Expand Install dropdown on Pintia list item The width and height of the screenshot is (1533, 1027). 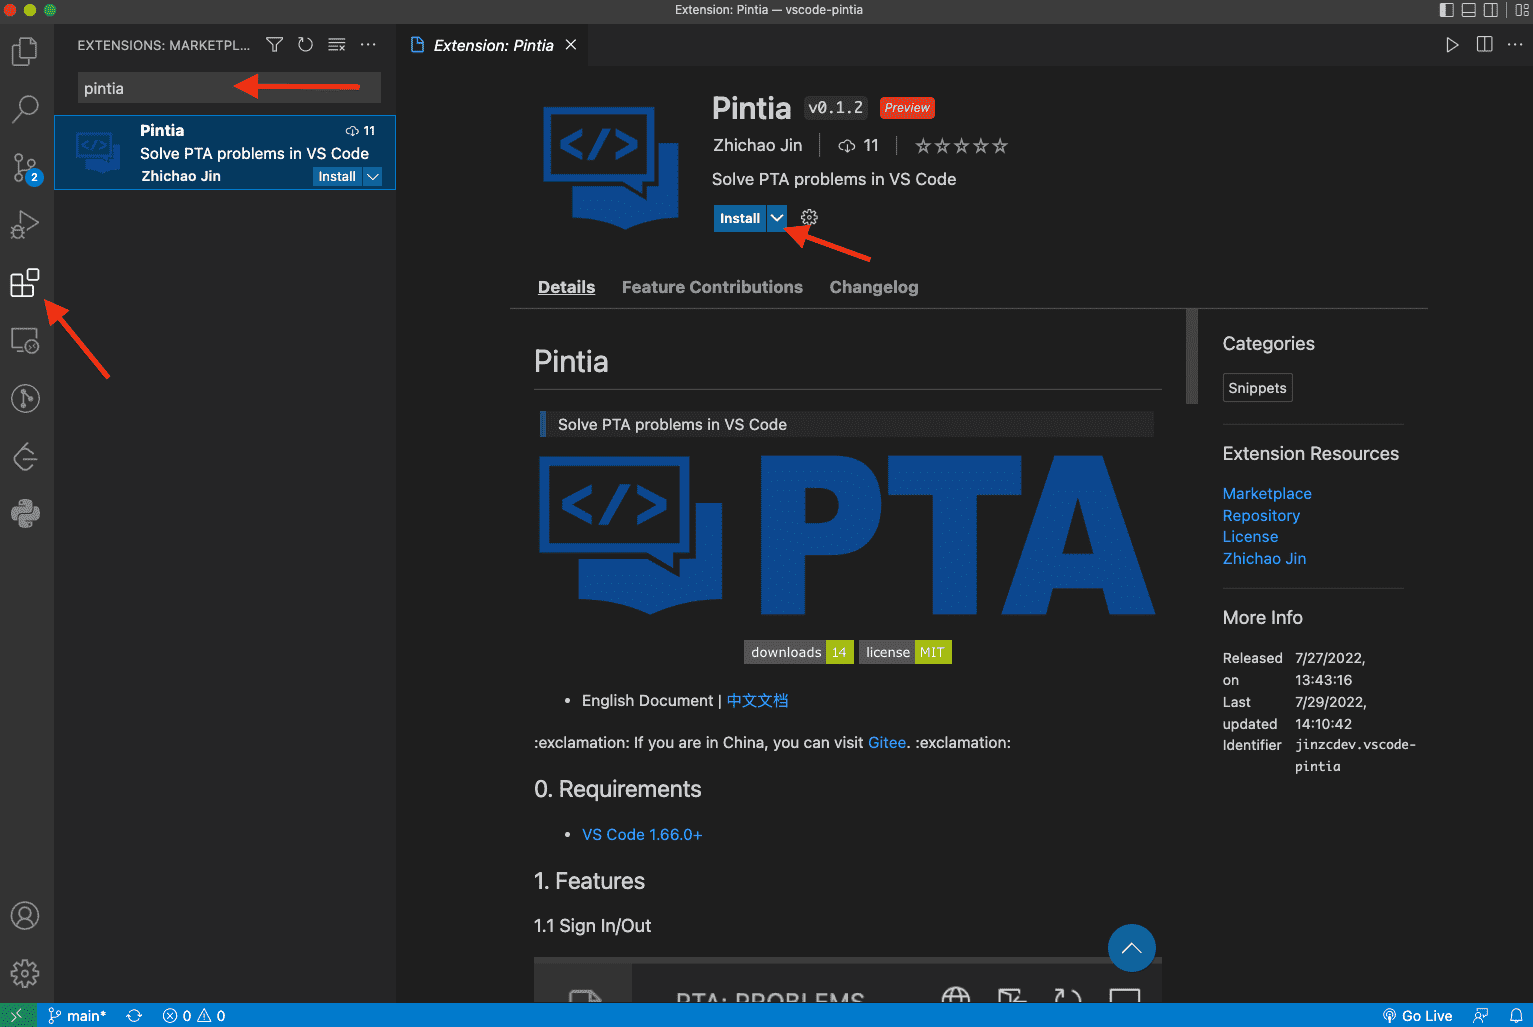pyautogui.click(x=373, y=176)
